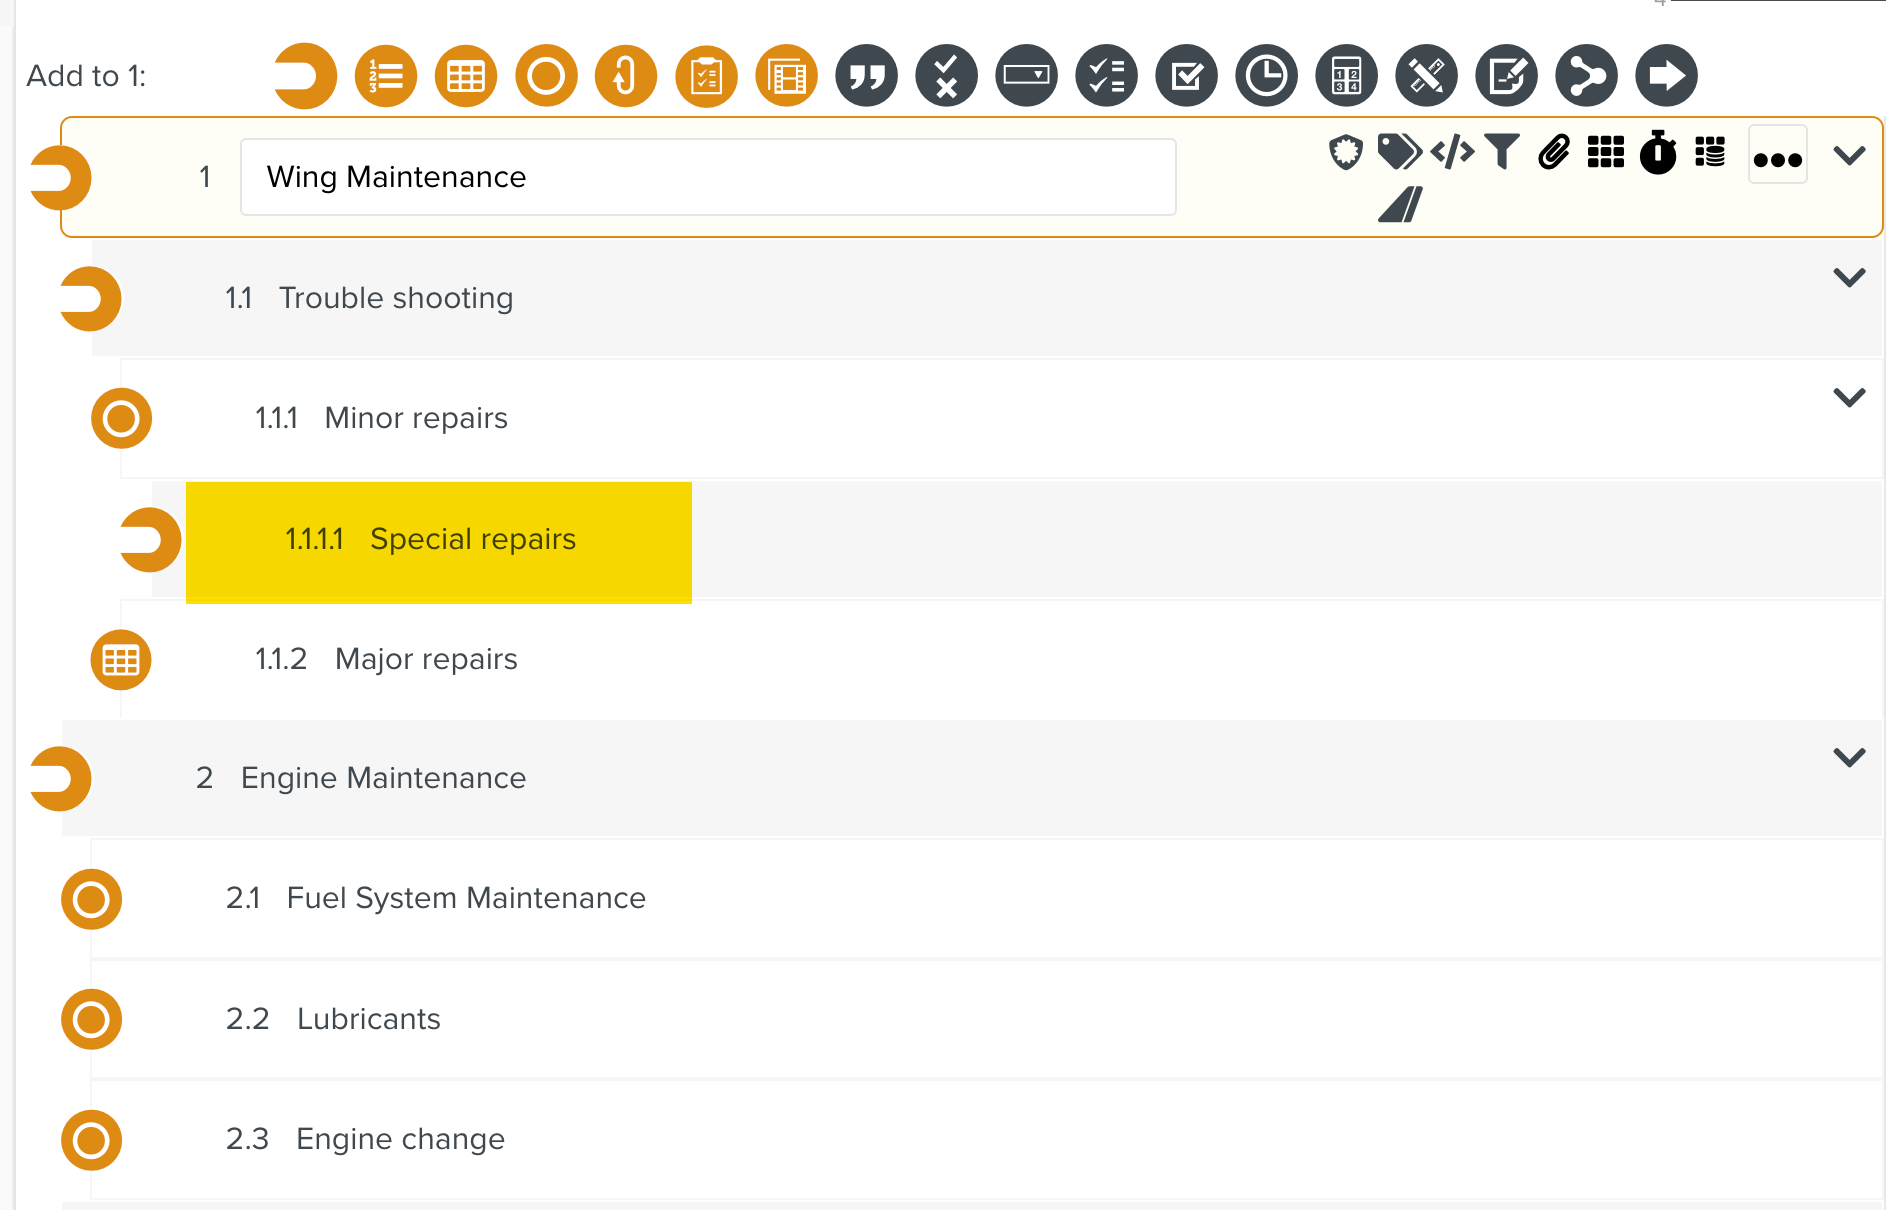This screenshot has height=1210, width=1886.
Task: Click the quotation marks icon in toolbar
Action: pyautogui.click(x=866, y=76)
